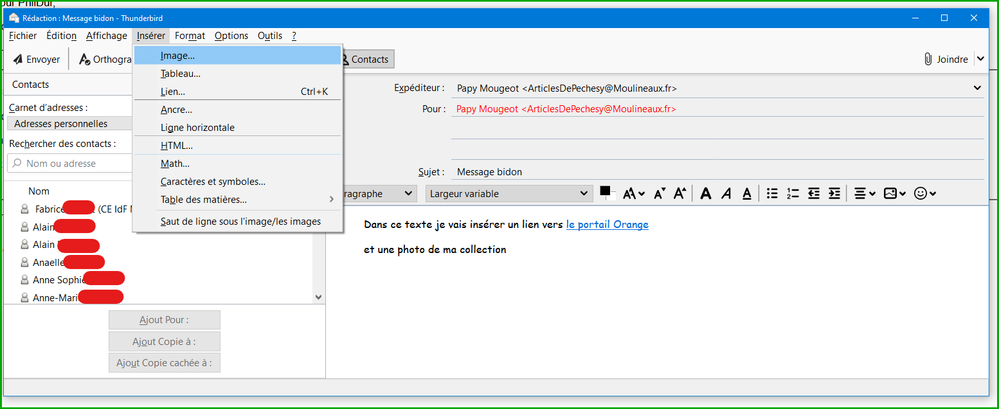
Task: Click the bold text formatting icon
Action: pyautogui.click(x=706, y=194)
